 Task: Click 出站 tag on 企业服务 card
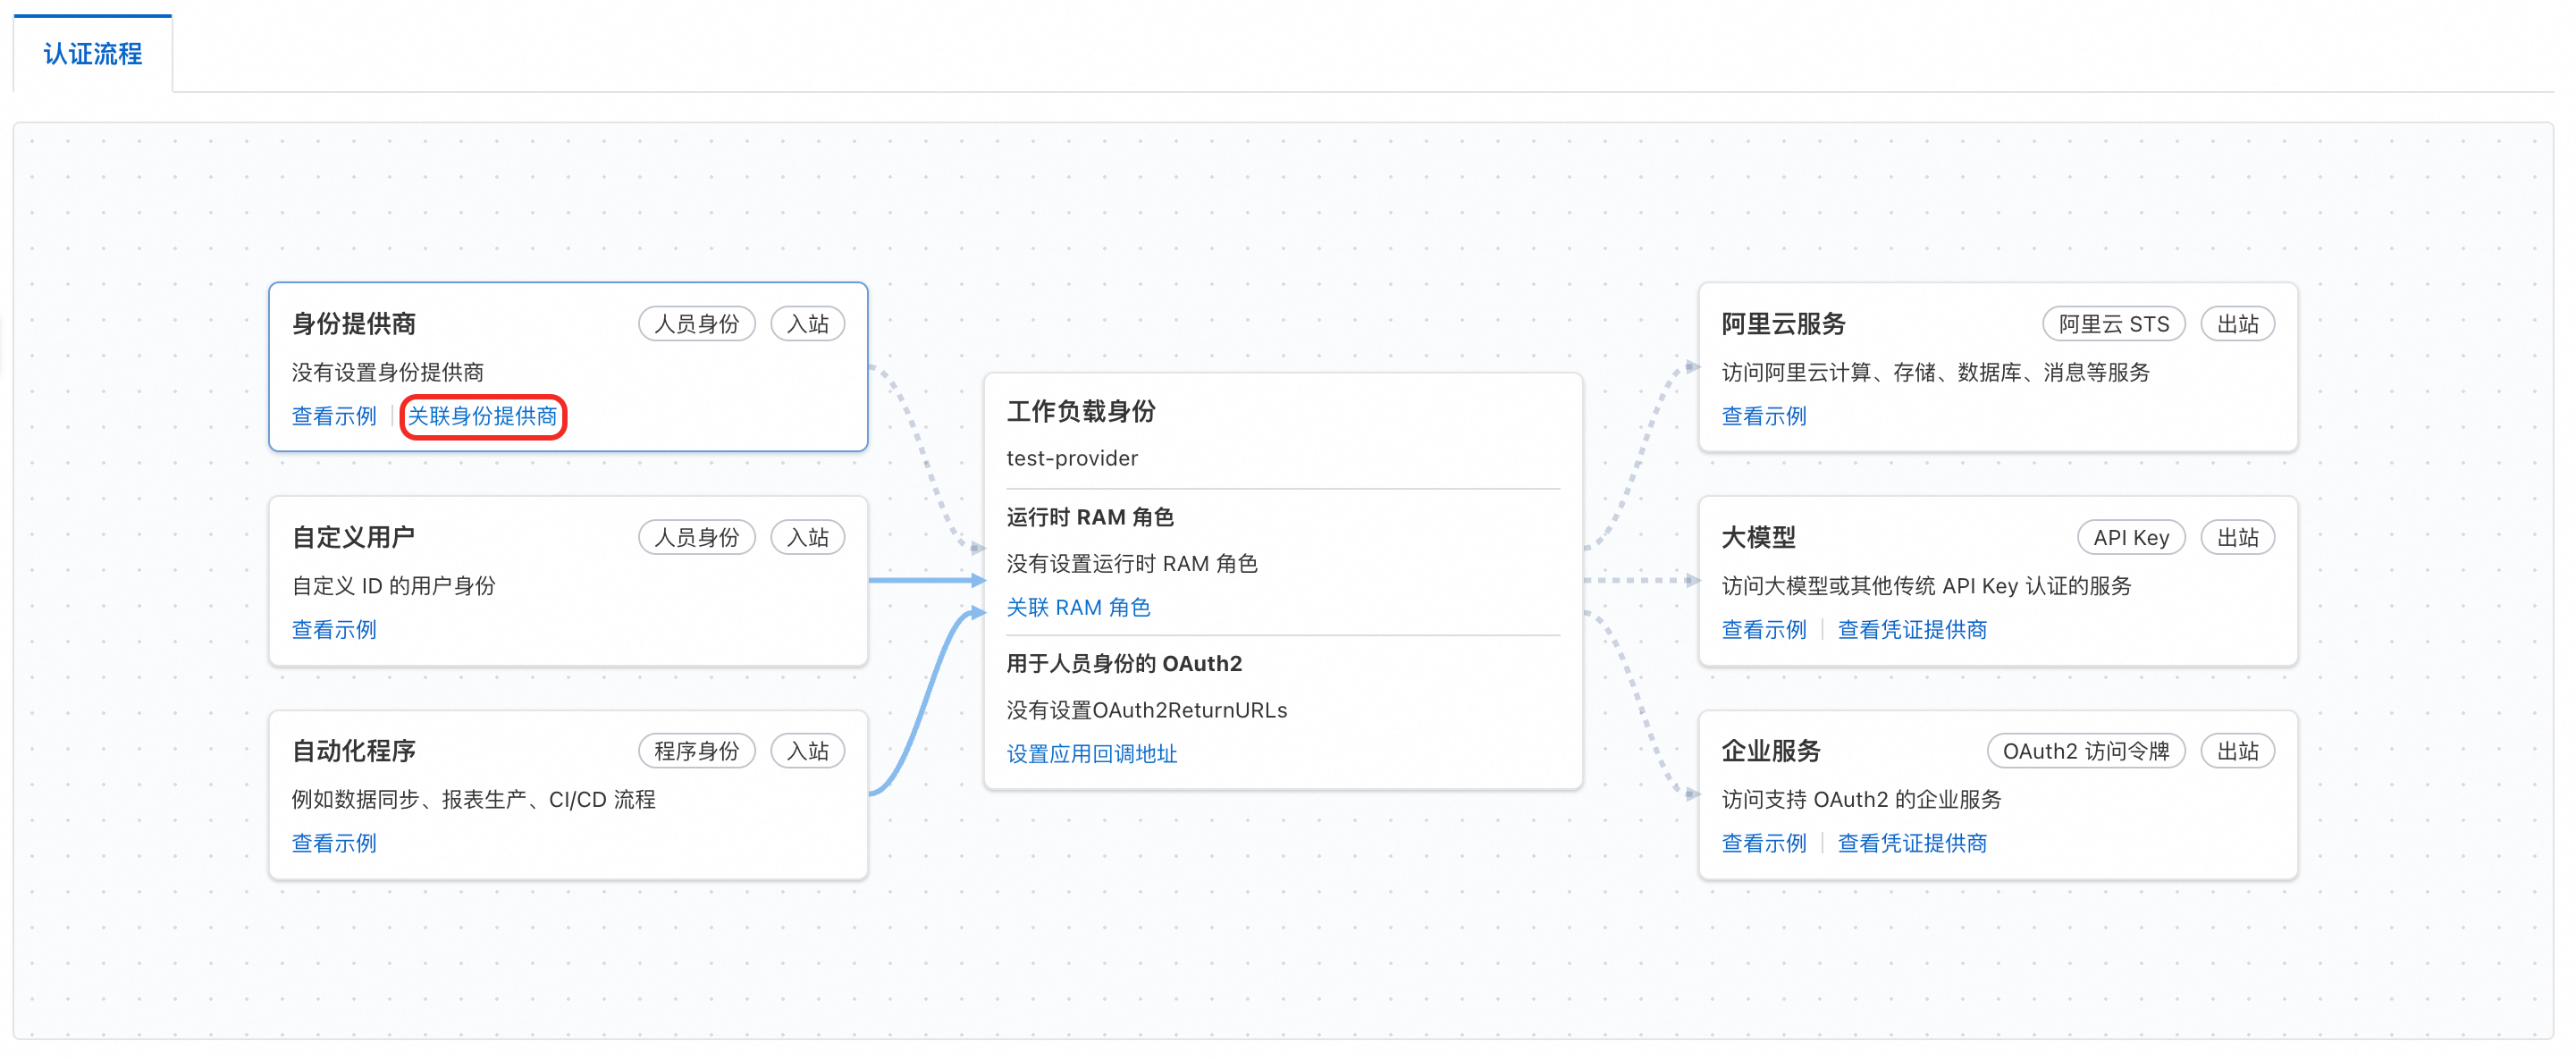[2237, 751]
